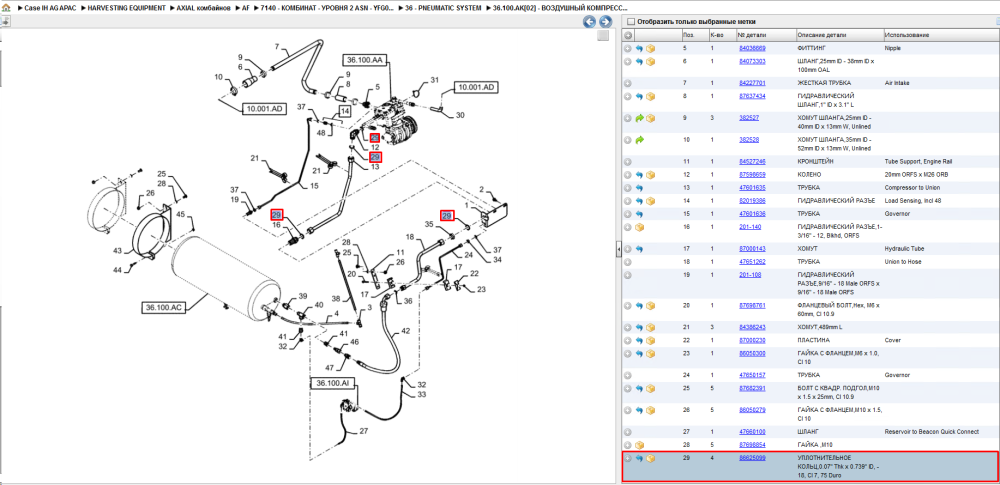
Task: Open part number link 382527
Action: pos(749,118)
